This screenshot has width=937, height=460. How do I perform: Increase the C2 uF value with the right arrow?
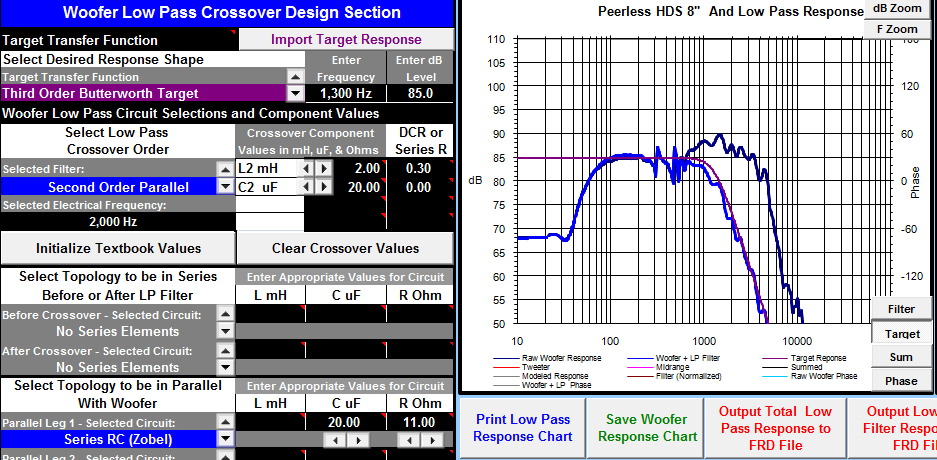323,188
